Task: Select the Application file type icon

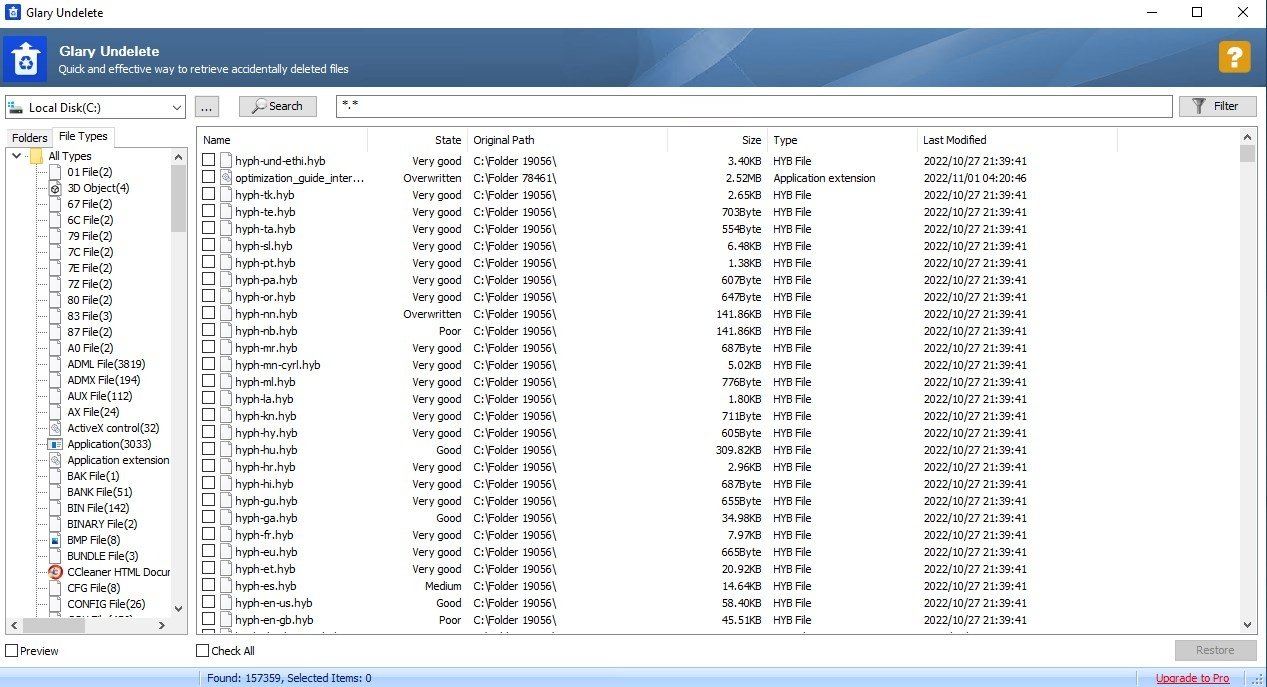Action: pos(56,444)
